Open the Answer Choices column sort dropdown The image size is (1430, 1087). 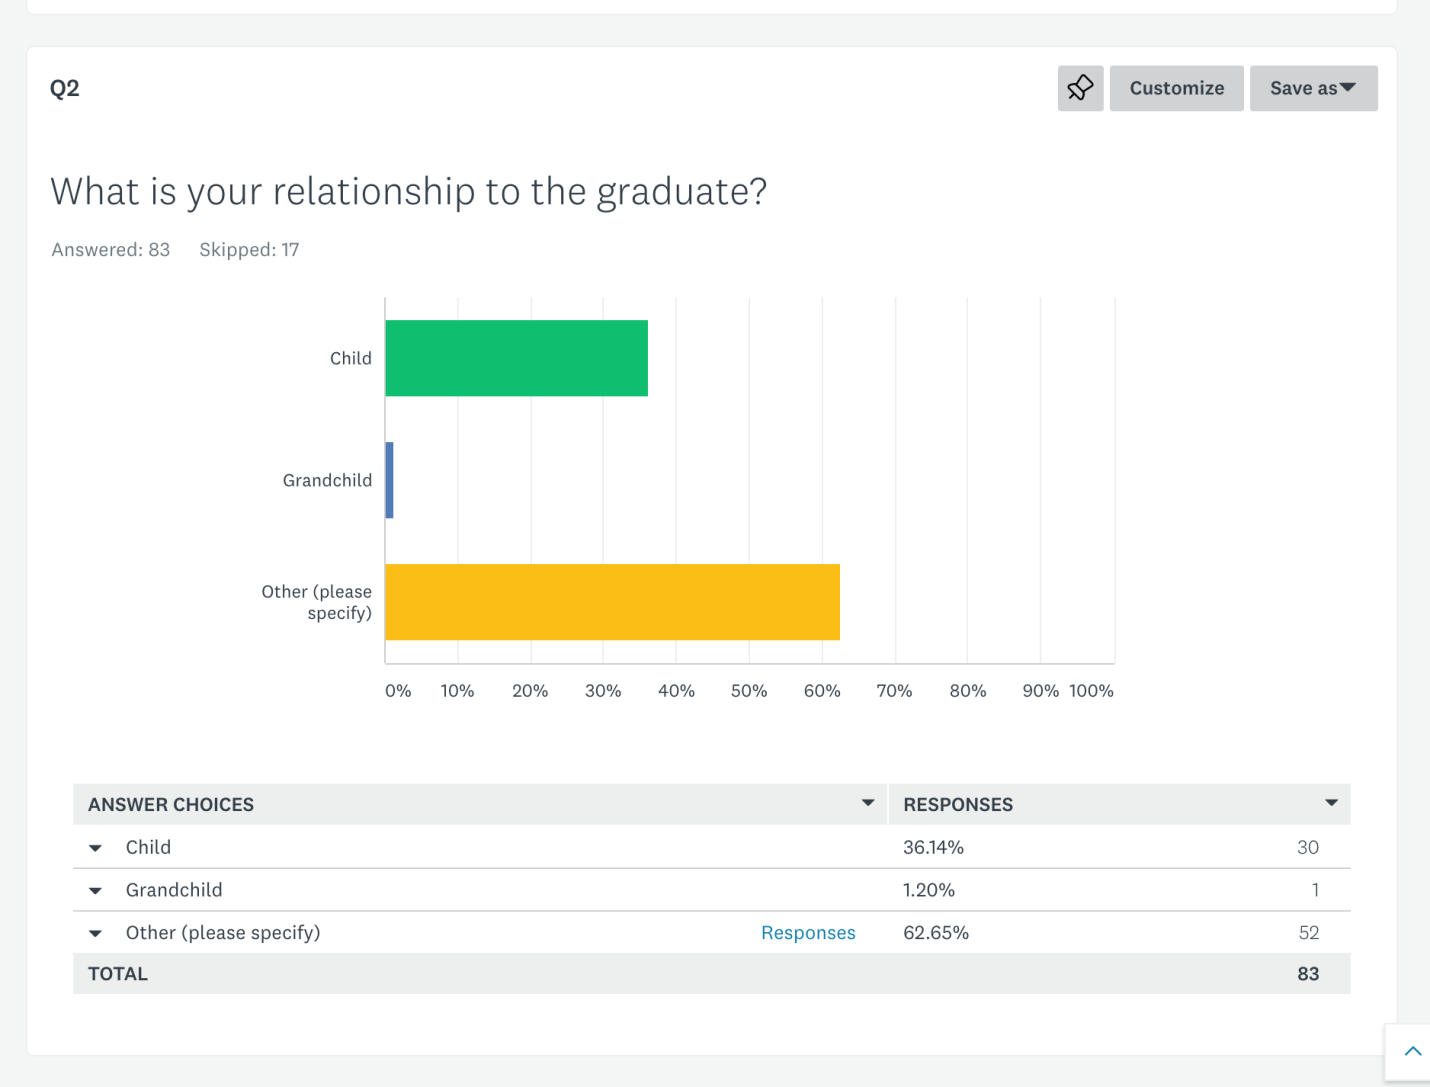(x=868, y=802)
